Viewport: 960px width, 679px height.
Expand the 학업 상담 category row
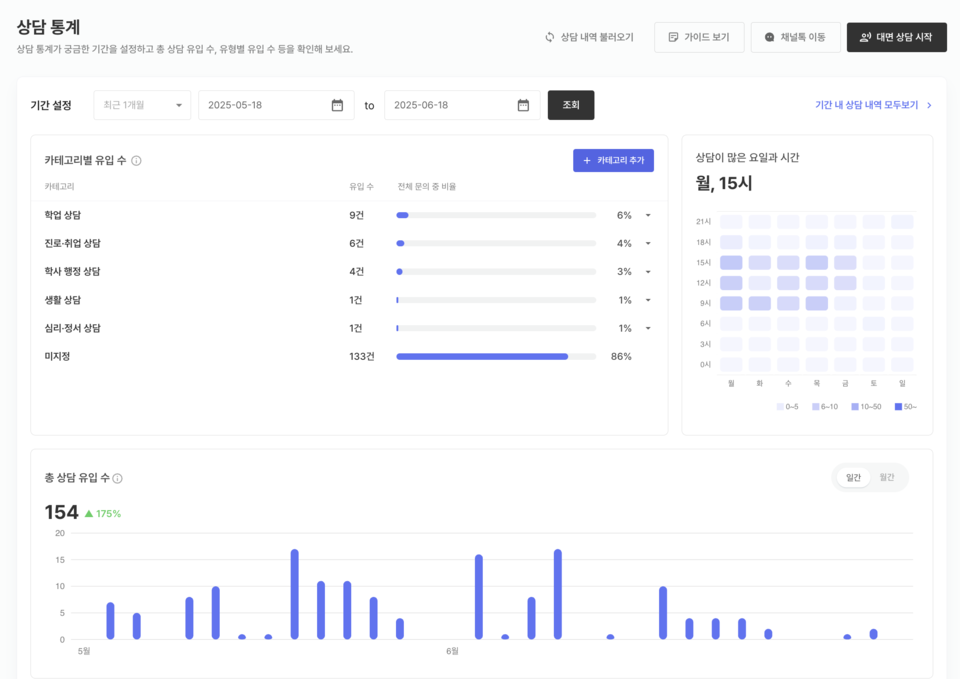[648, 215]
